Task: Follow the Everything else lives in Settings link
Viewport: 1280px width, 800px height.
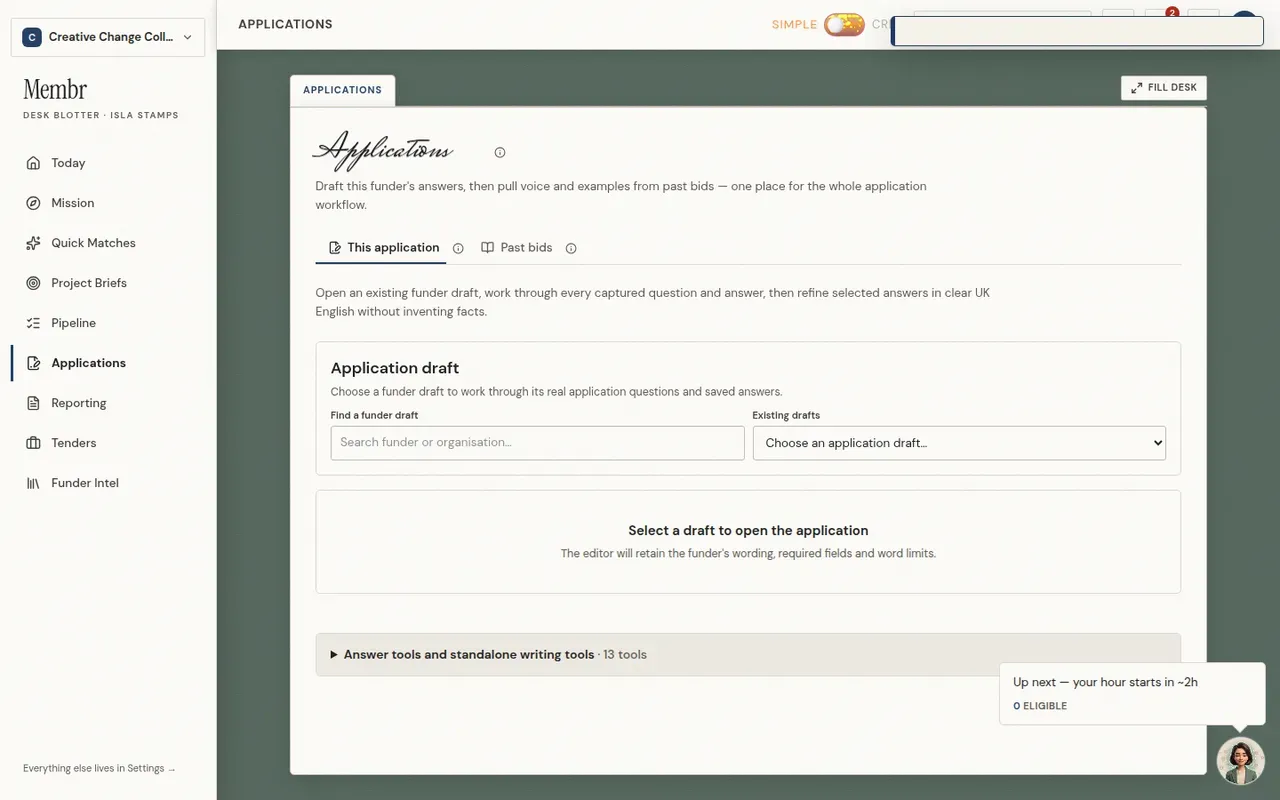Action: tap(99, 769)
